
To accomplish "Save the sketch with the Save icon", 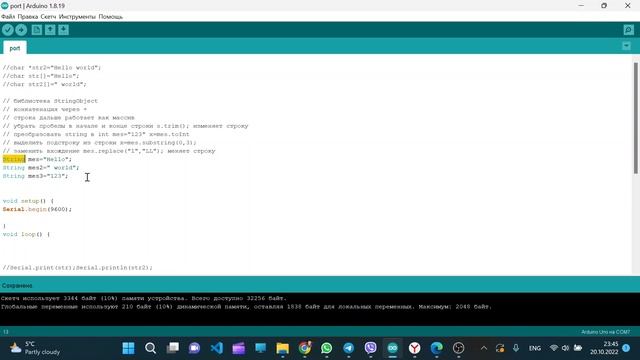I will pyautogui.click(x=63, y=30).
